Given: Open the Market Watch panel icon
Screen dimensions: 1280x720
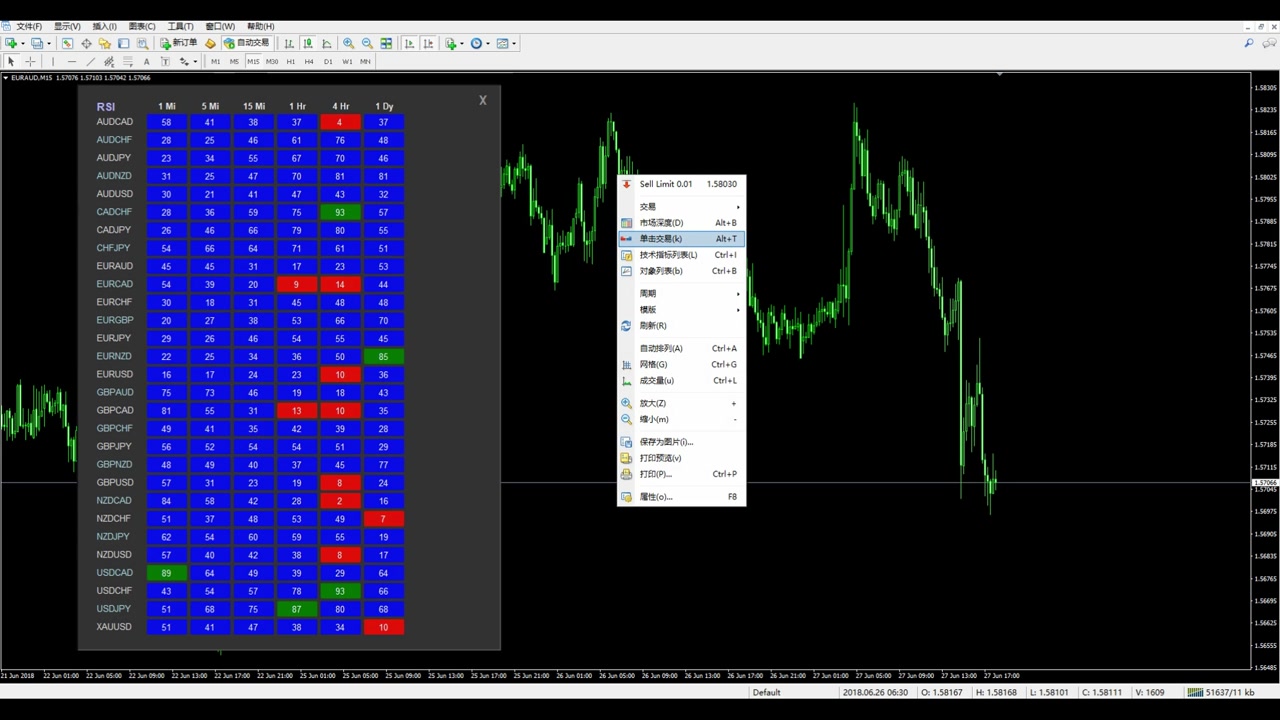Looking at the screenshot, I should 67,43.
